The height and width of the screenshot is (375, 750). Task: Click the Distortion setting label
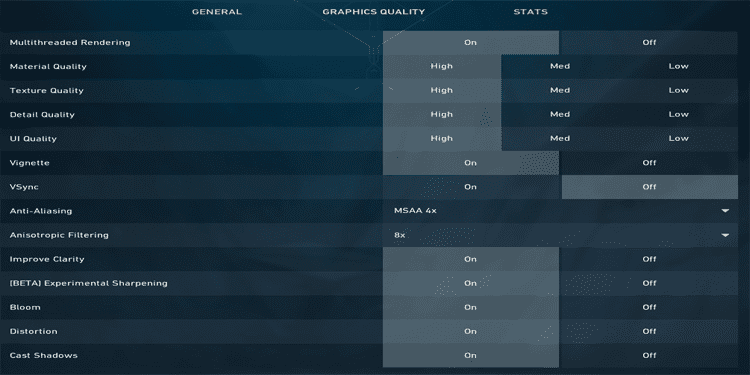(x=33, y=331)
